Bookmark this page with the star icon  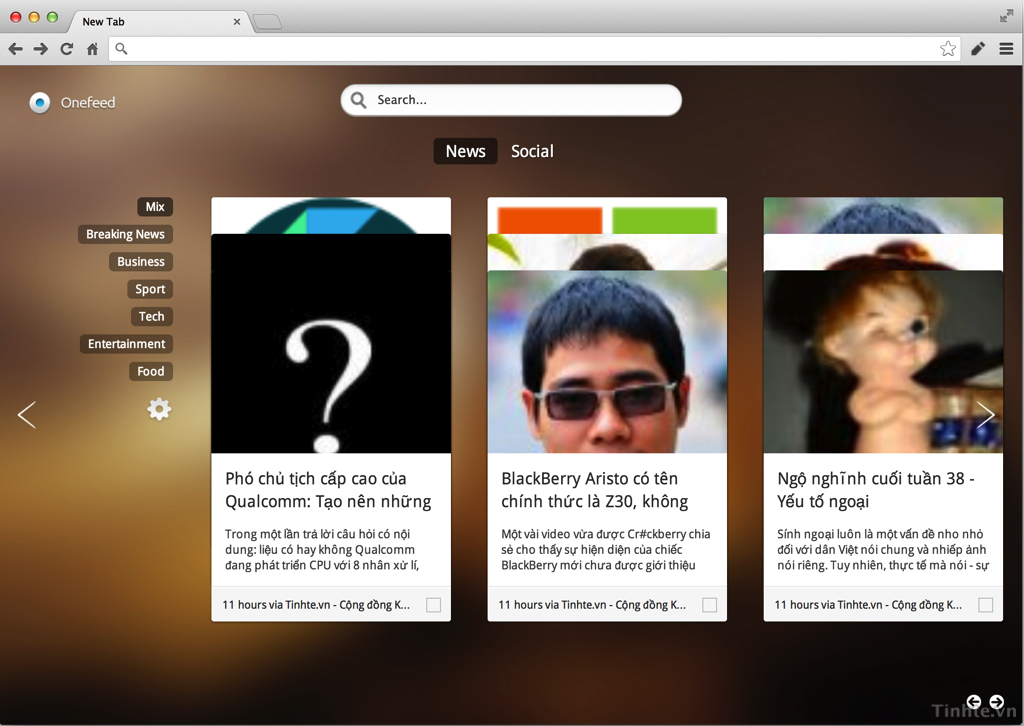[x=948, y=49]
